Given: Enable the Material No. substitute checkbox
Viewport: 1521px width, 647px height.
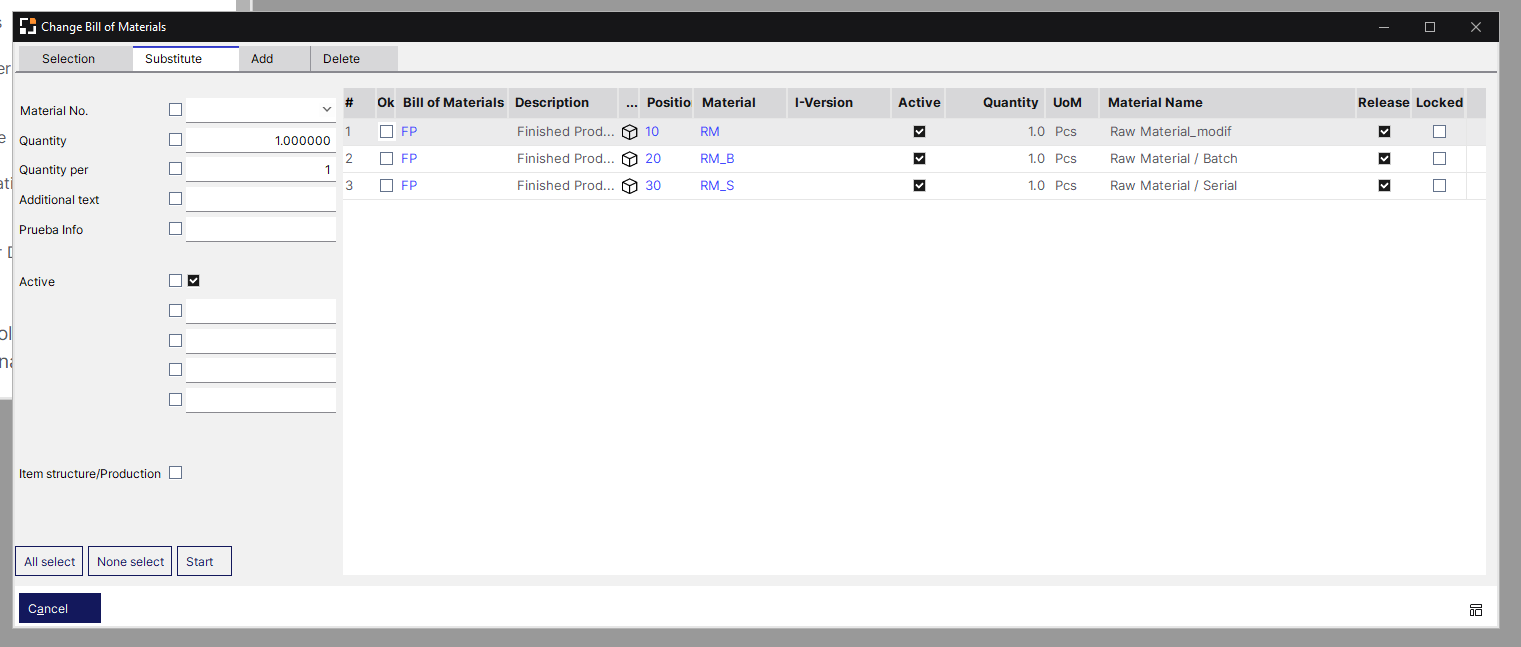Looking at the screenshot, I should tap(176, 110).
